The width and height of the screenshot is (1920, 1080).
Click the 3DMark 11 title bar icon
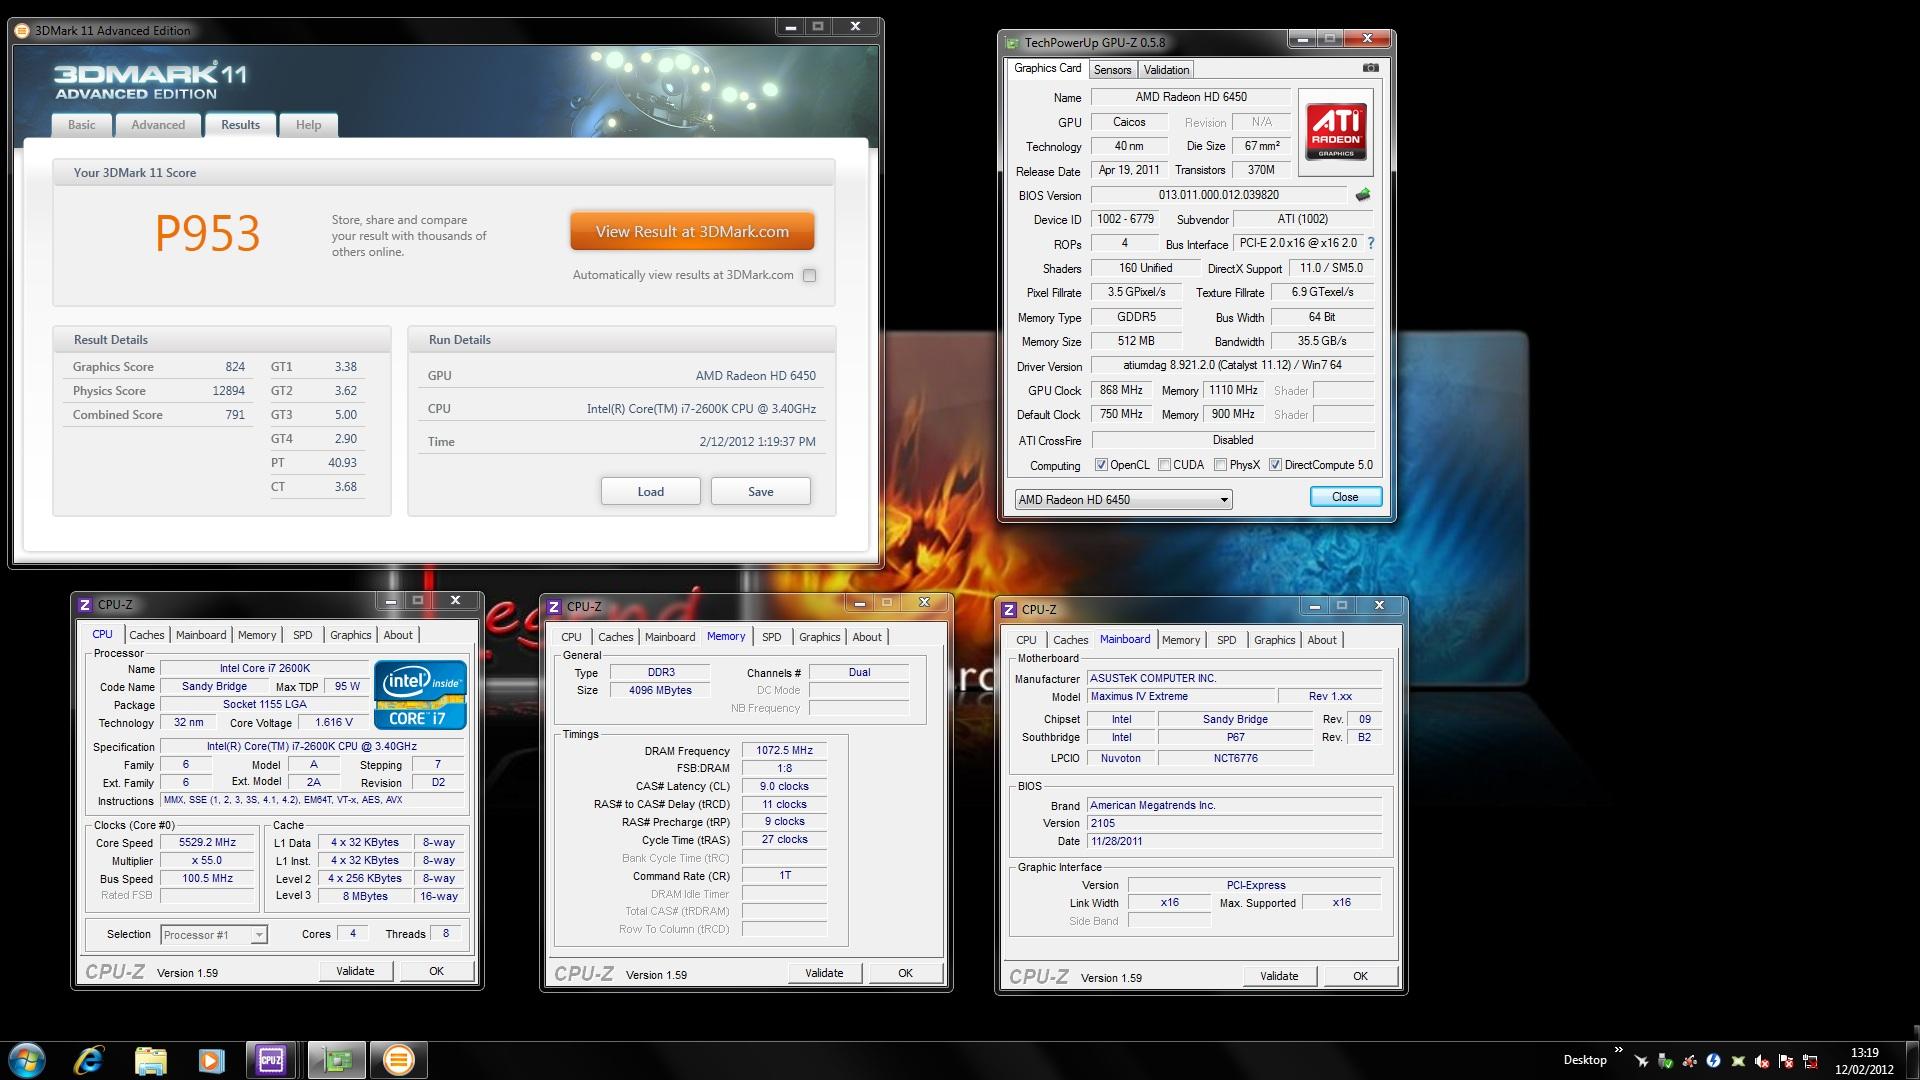tap(22, 30)
